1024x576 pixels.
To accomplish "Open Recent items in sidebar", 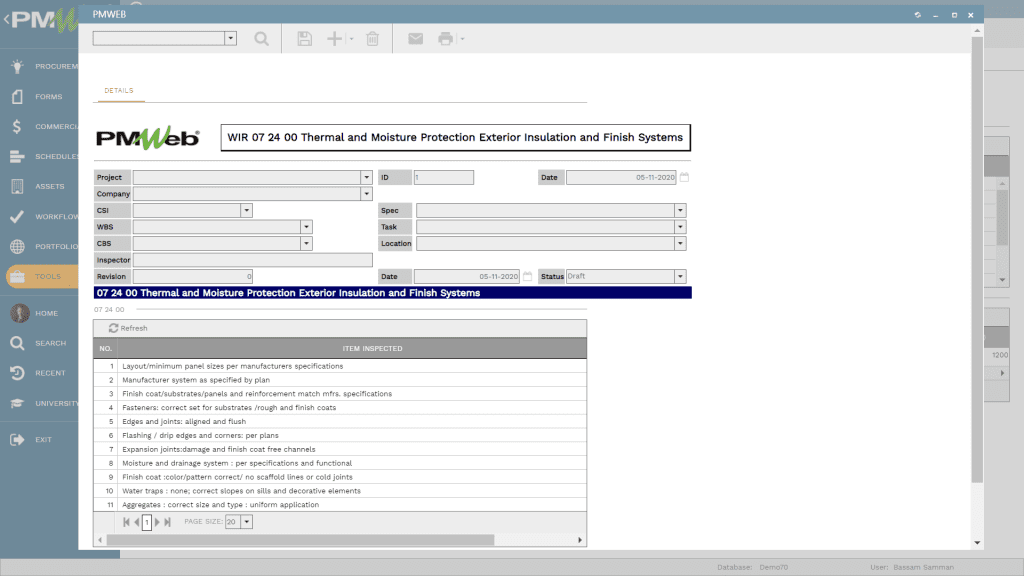I will pos(39,374).
